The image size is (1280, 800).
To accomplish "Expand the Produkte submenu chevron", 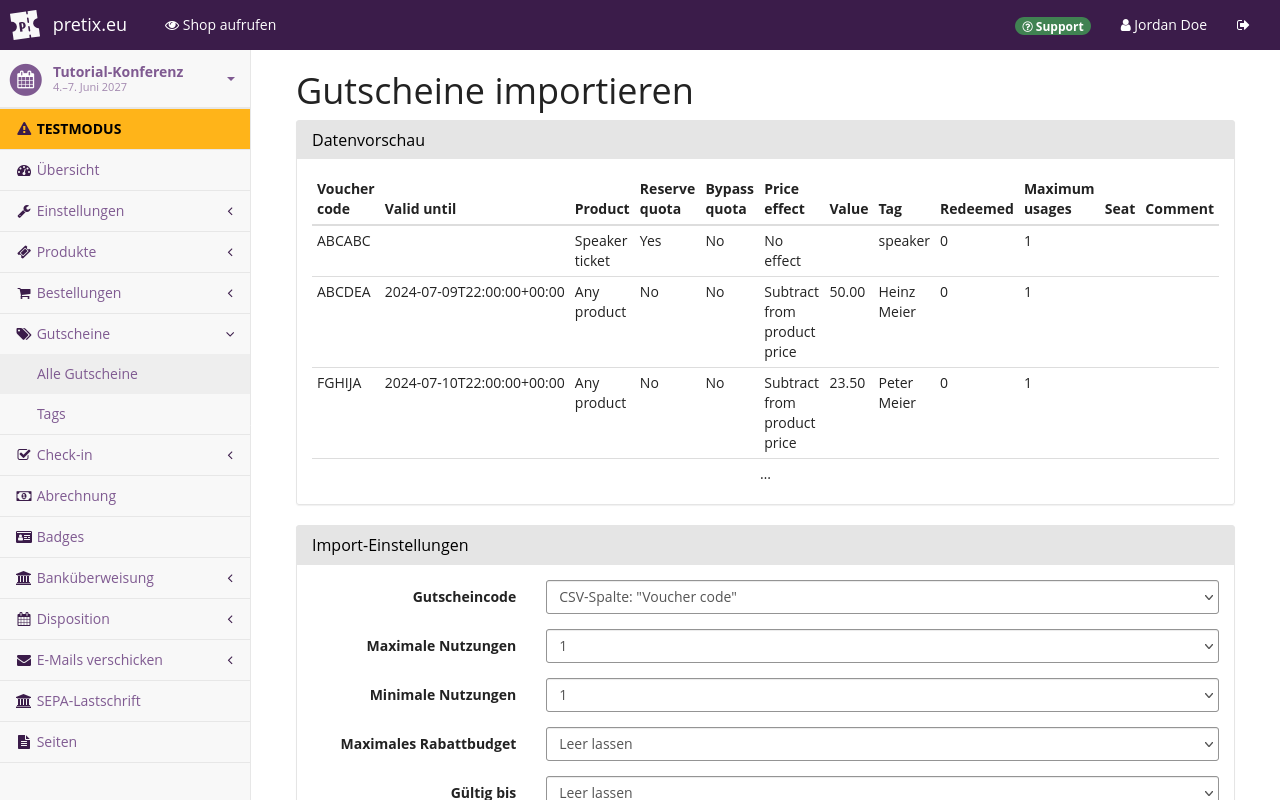I will click(x=230, y=252).
